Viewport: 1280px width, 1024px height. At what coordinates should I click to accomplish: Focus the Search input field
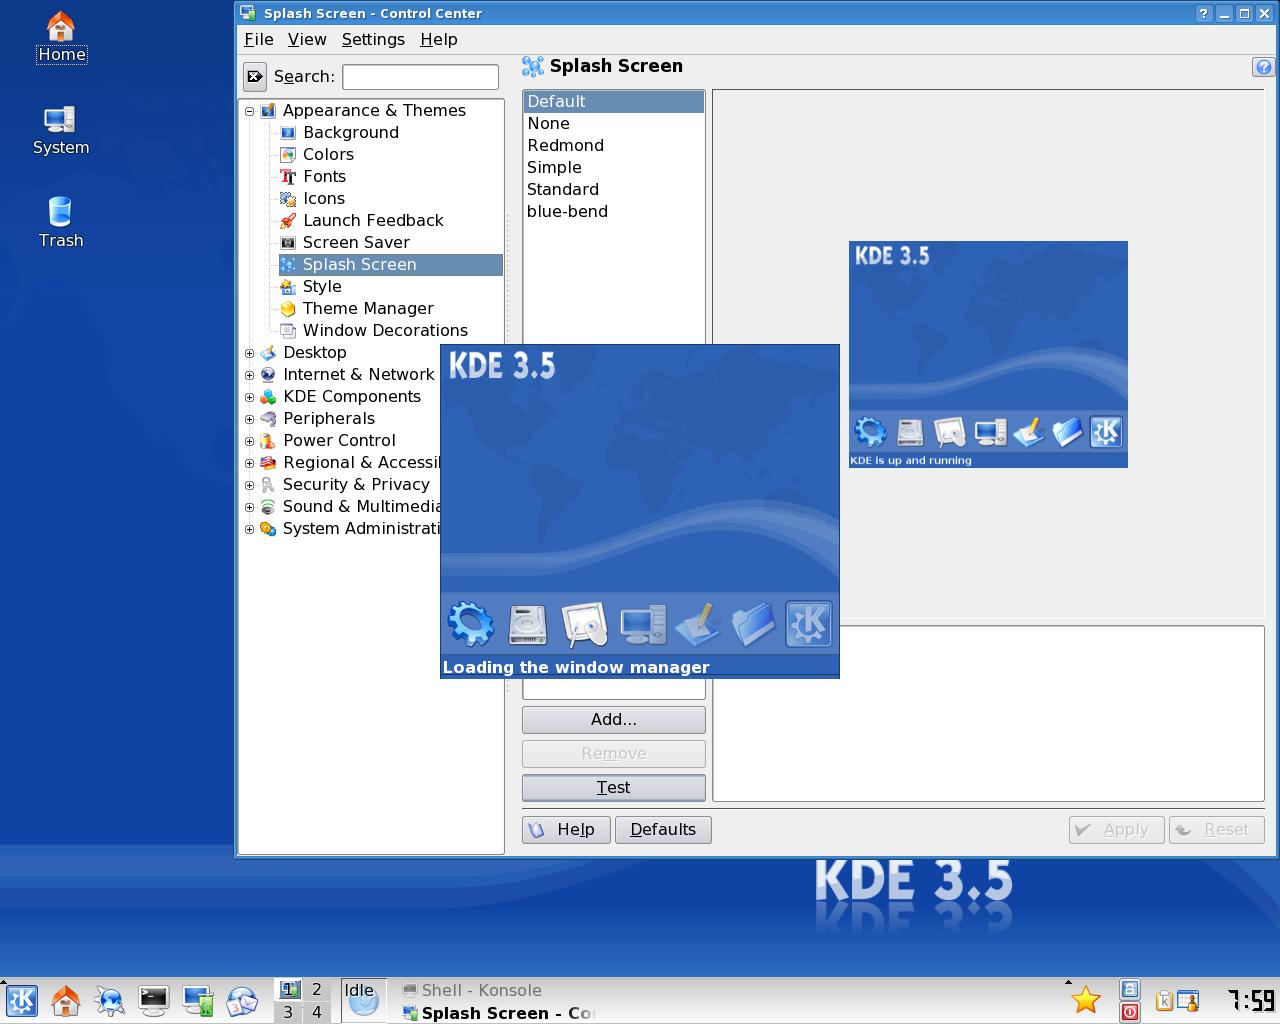pyautogui.click(x=420, y=77)
